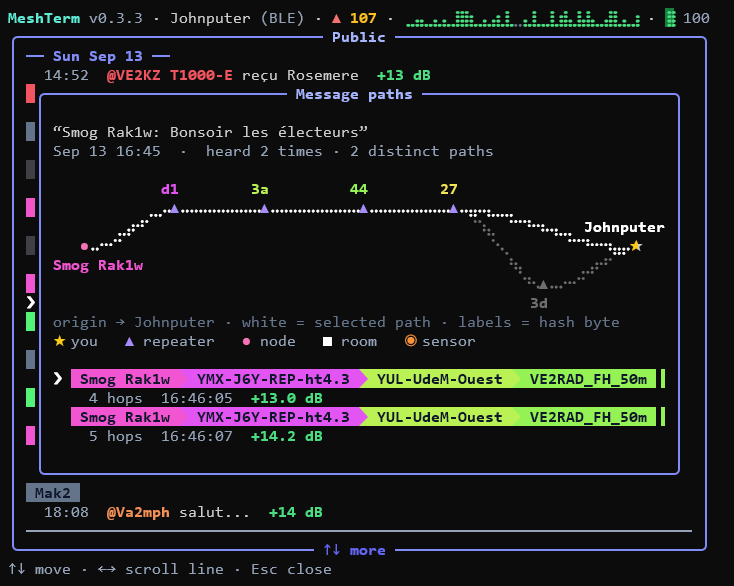Click the up-down arrows beside 'more'
The height and width of the screenshot is (586, 734).
click(332, 550)
